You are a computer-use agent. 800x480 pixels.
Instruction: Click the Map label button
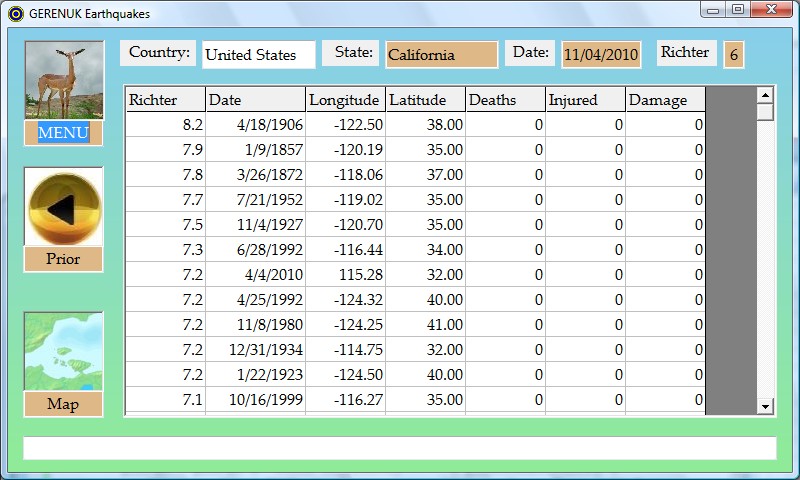click(x=63, y=404)
